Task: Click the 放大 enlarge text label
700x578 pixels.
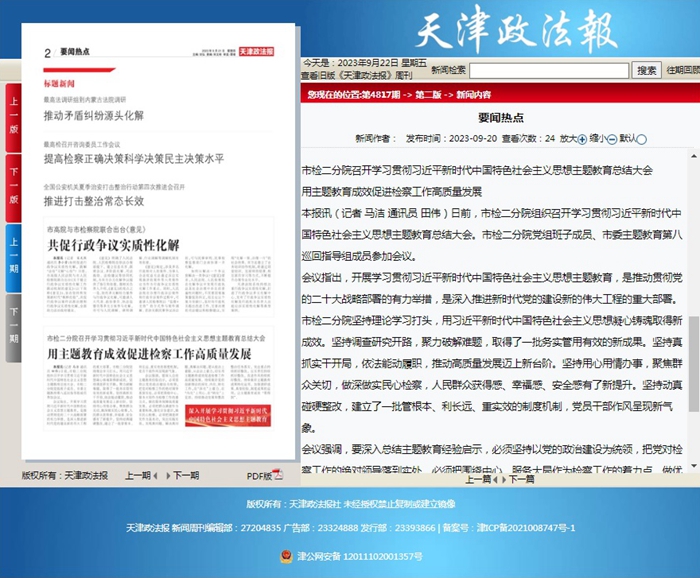Action: pyautogui.click(x=568, y=139)
